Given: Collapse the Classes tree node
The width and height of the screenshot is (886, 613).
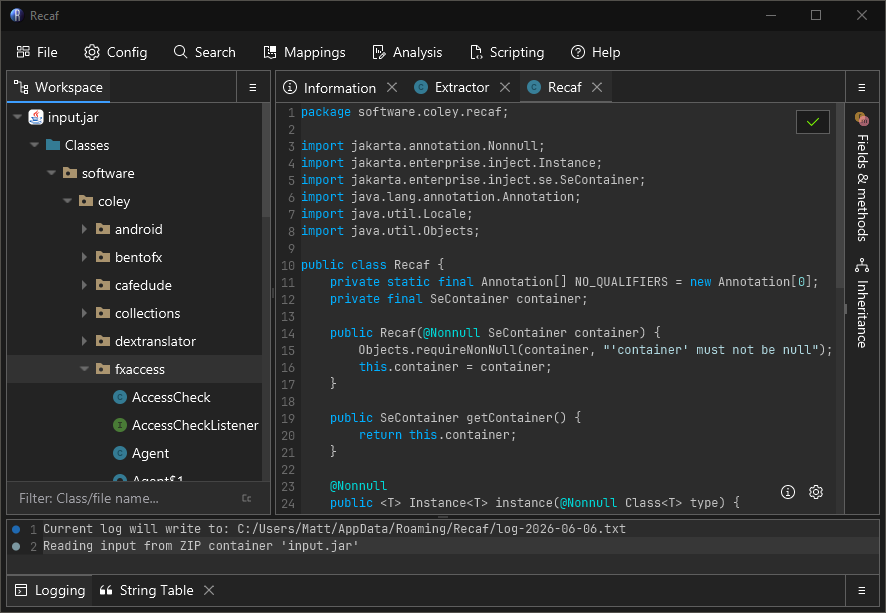Looking at the screenshot, I should [34, 145].
